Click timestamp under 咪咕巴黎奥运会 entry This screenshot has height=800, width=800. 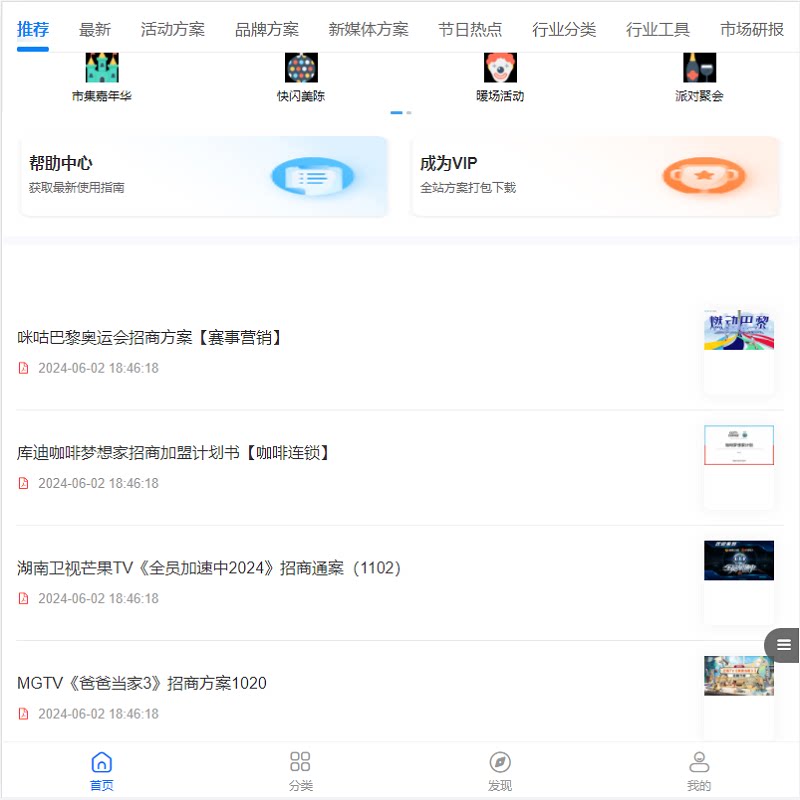pyautogui.click(x=98, y=368)
